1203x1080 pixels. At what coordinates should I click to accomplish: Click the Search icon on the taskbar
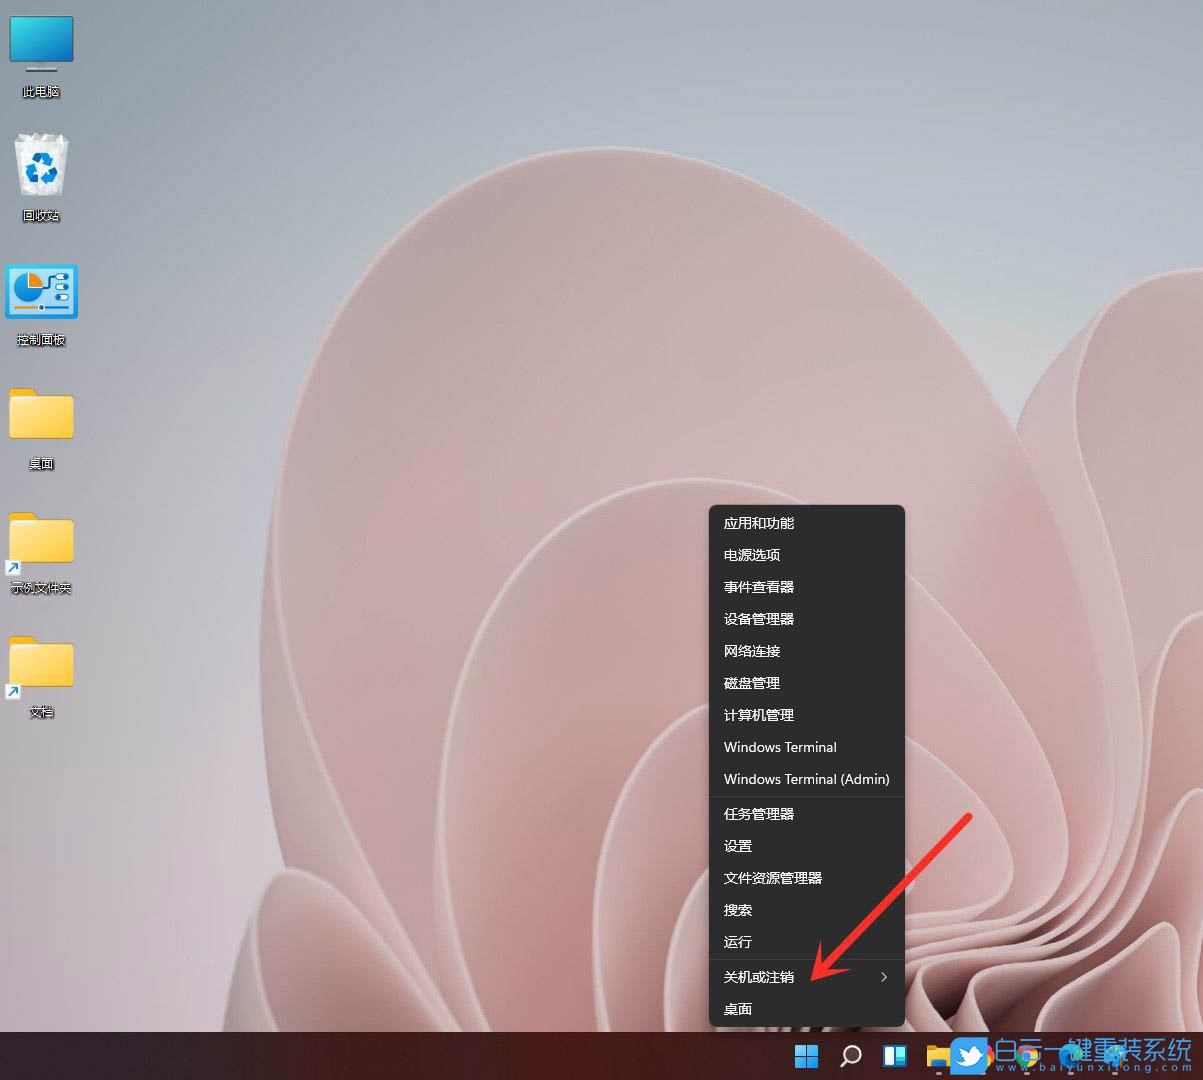coord(850,1056)
